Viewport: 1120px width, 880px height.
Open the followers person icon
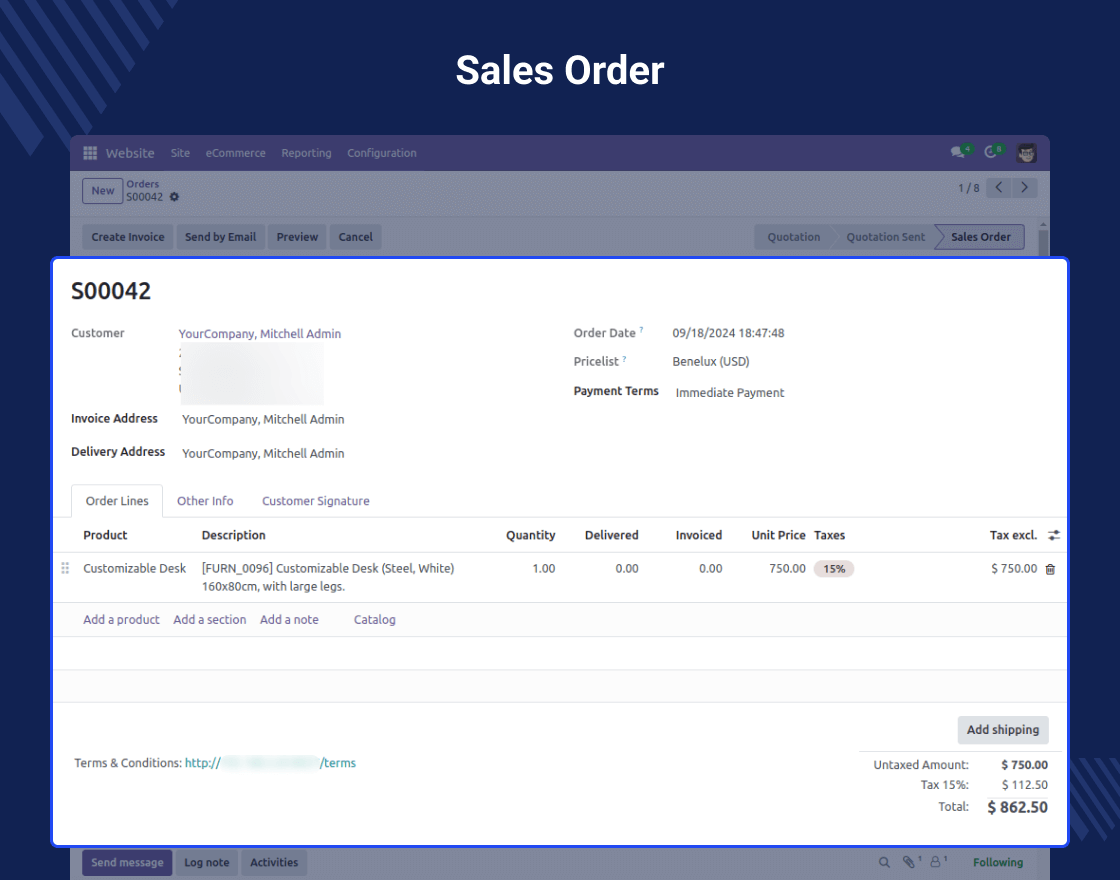click(x=936, y=862)
